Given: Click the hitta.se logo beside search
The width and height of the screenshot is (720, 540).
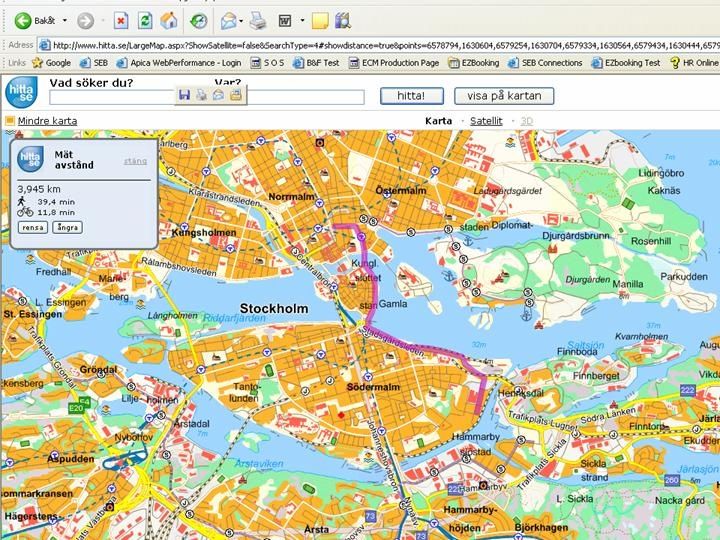Looking at the screenshot, I should [22, 93].
